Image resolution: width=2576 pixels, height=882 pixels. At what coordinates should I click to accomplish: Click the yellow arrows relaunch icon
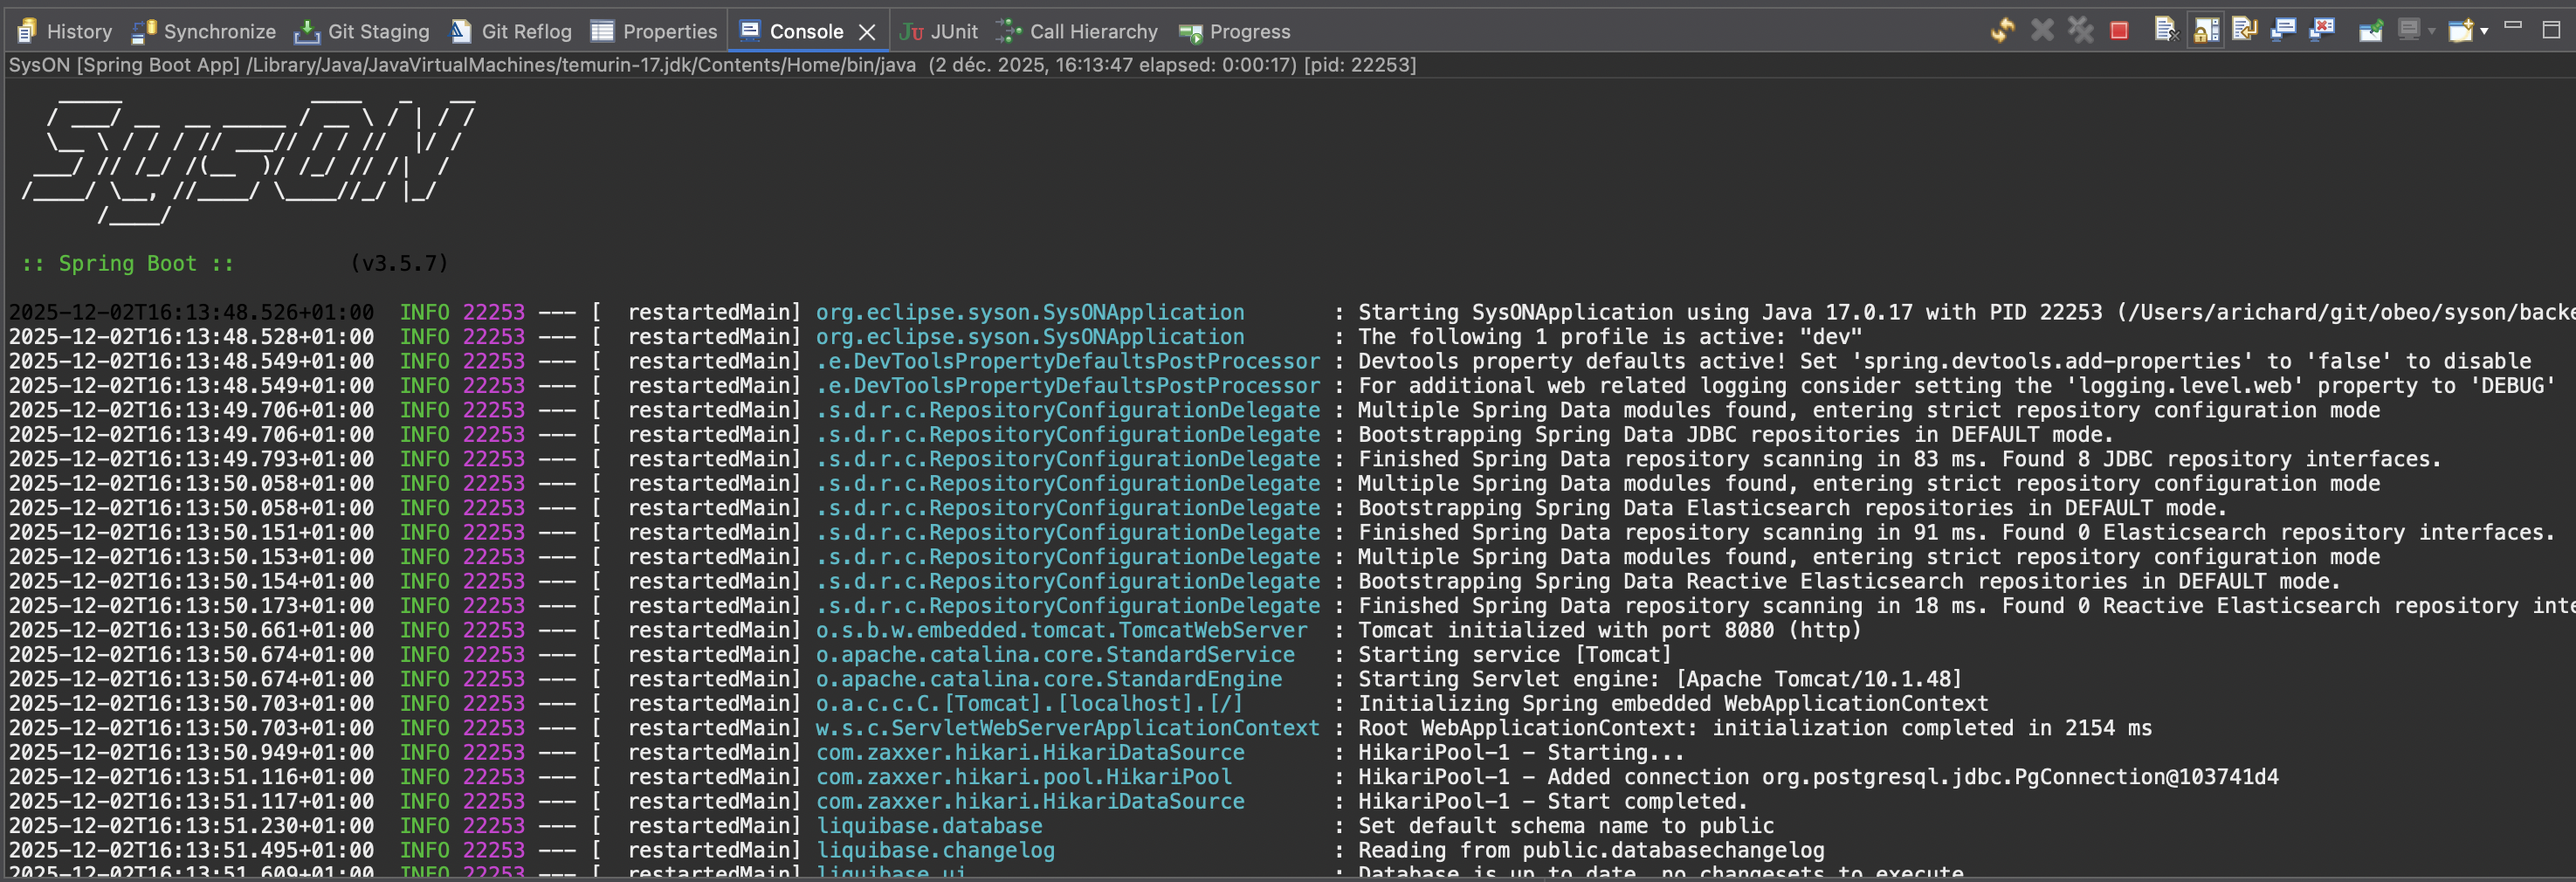[x=2002, y=31]
